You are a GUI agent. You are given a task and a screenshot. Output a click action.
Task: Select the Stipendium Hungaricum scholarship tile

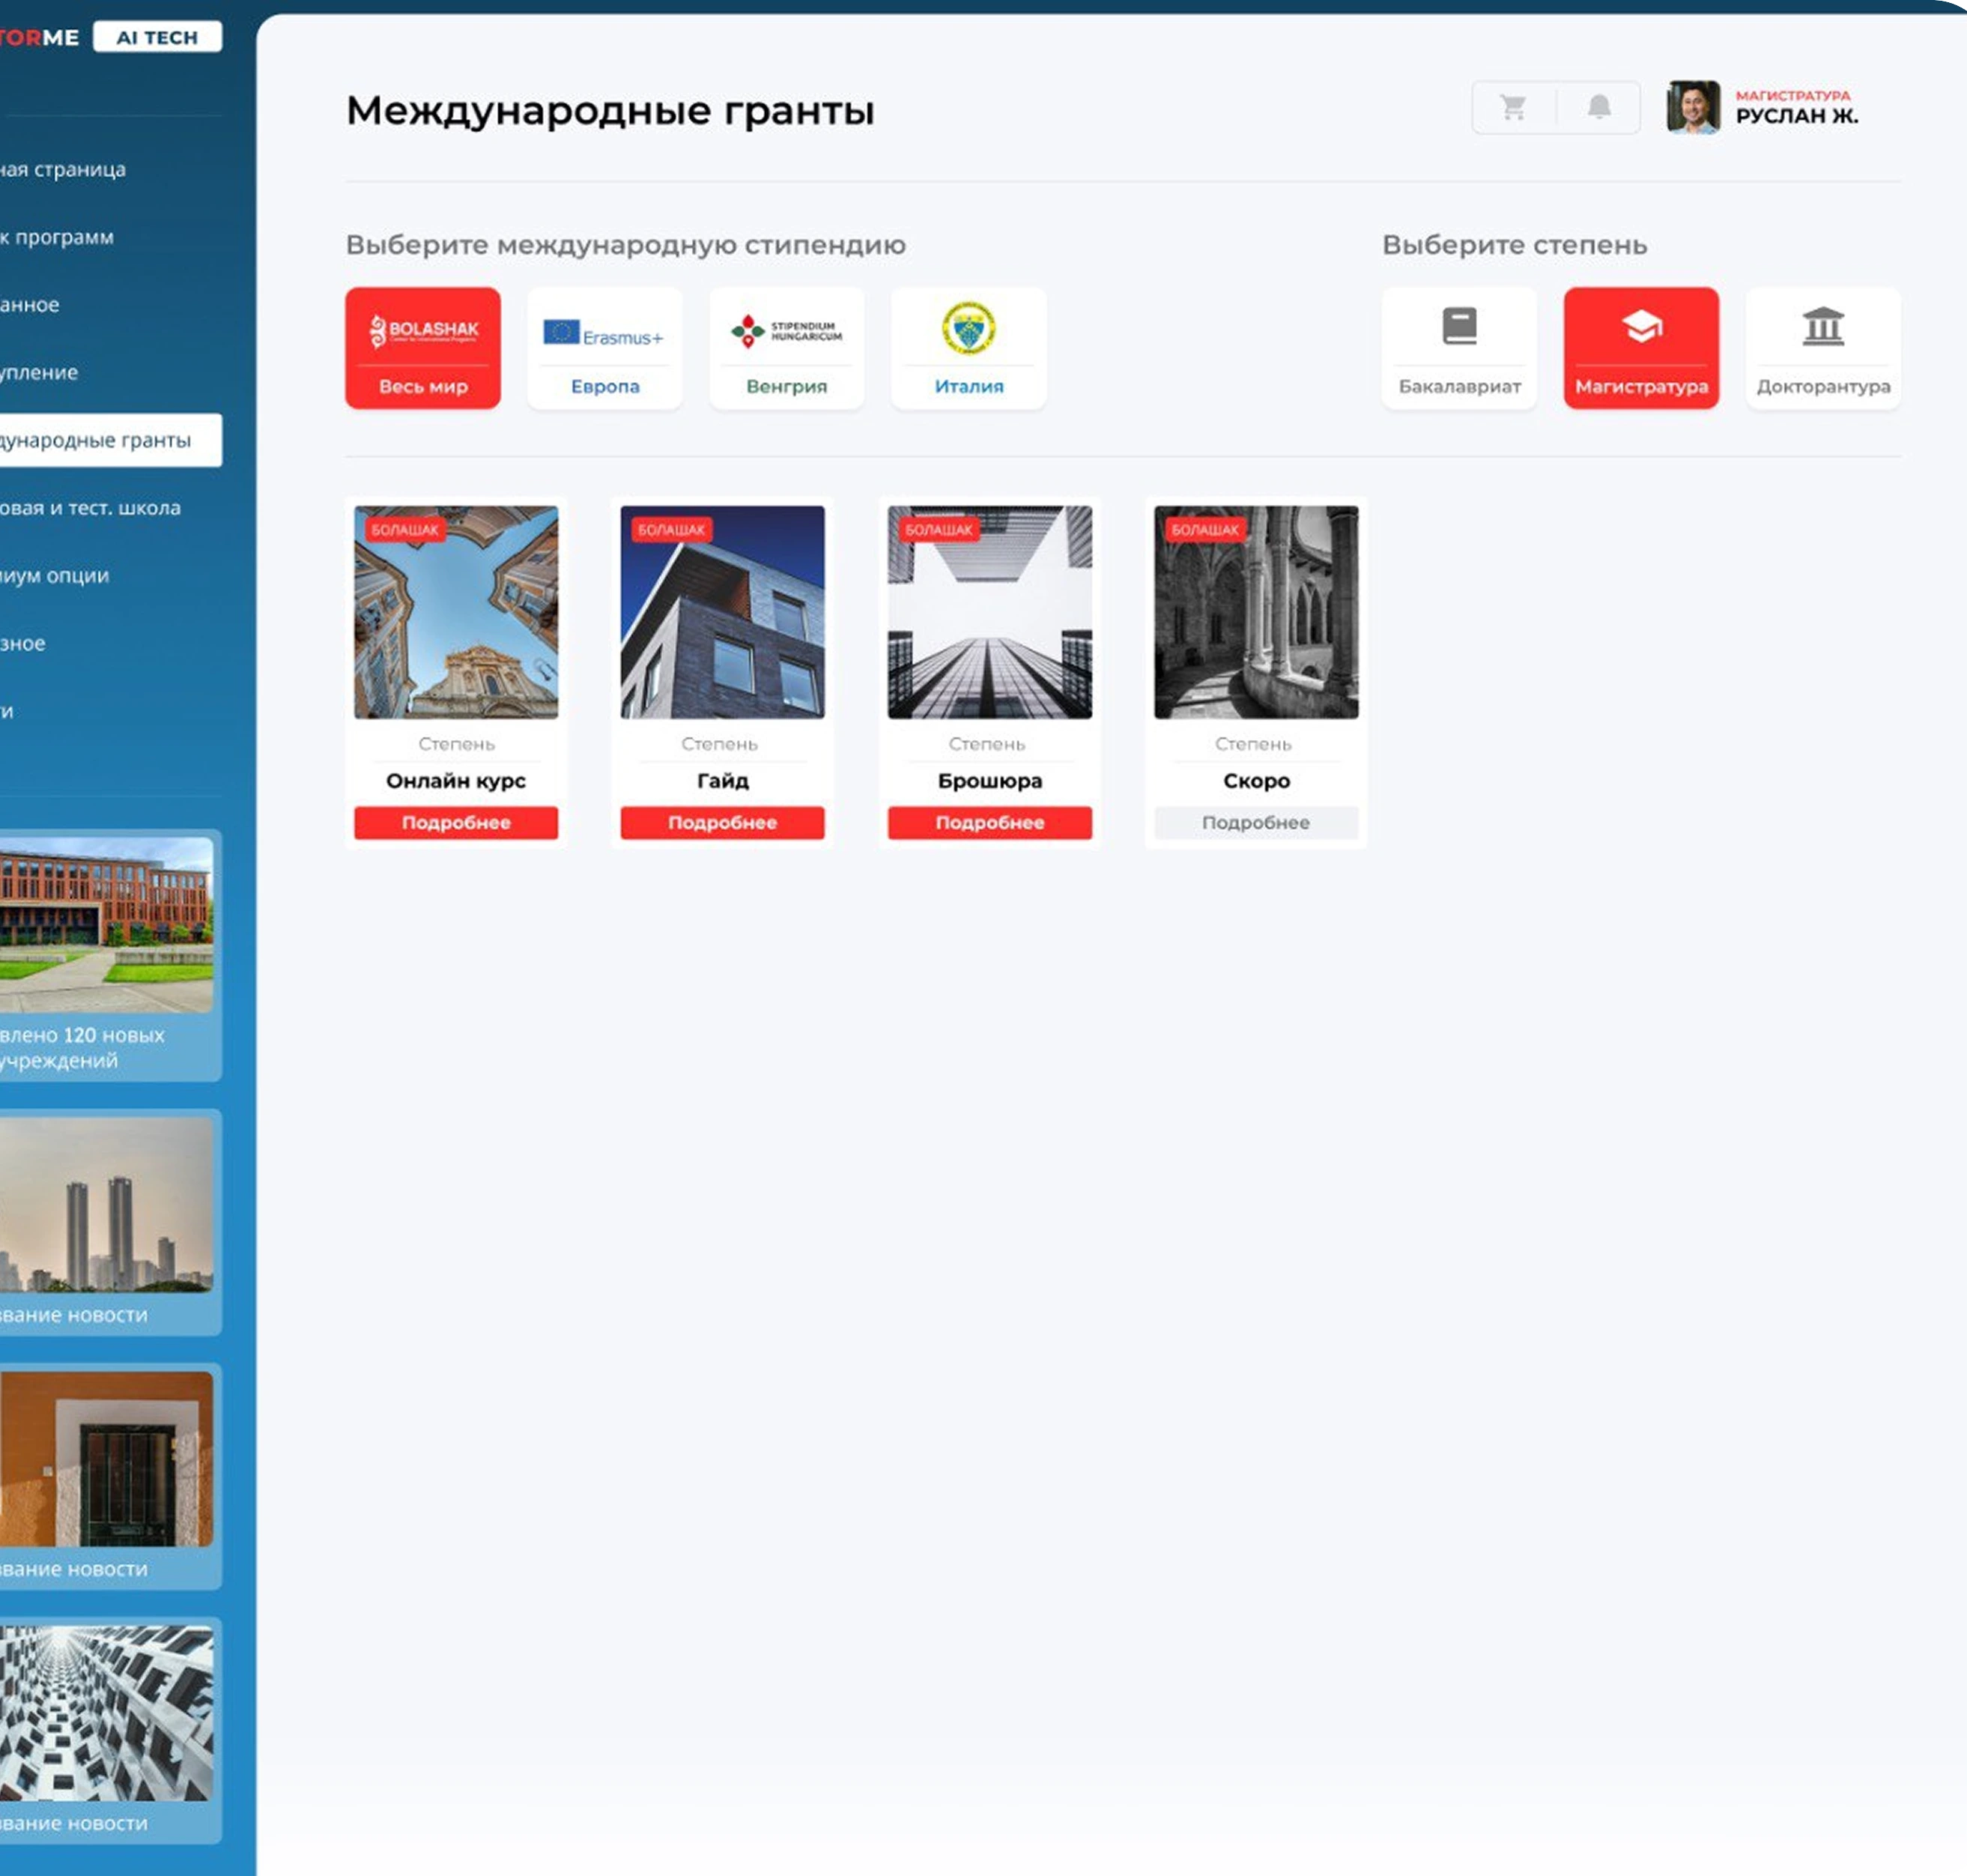click(786, 347)
